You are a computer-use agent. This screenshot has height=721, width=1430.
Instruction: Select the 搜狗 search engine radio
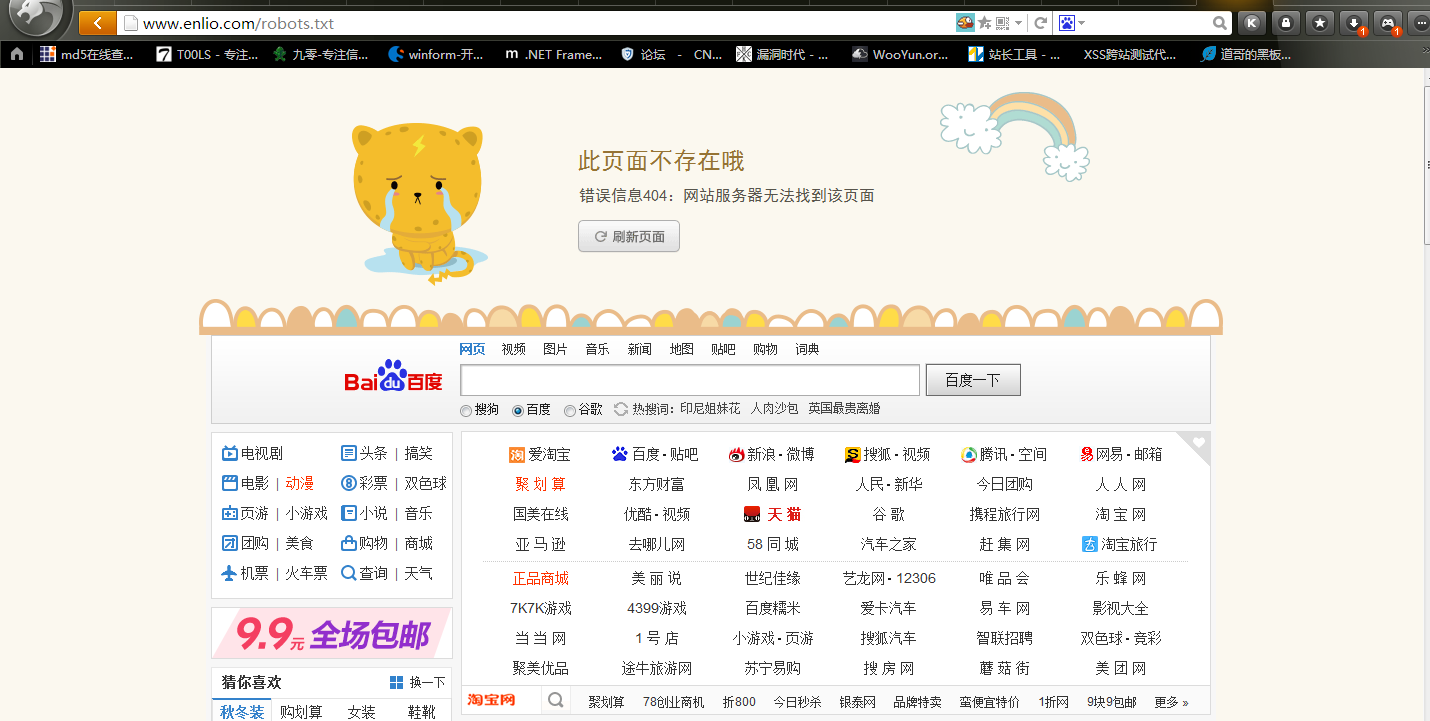pyautogui.click(x=466, y=410)
